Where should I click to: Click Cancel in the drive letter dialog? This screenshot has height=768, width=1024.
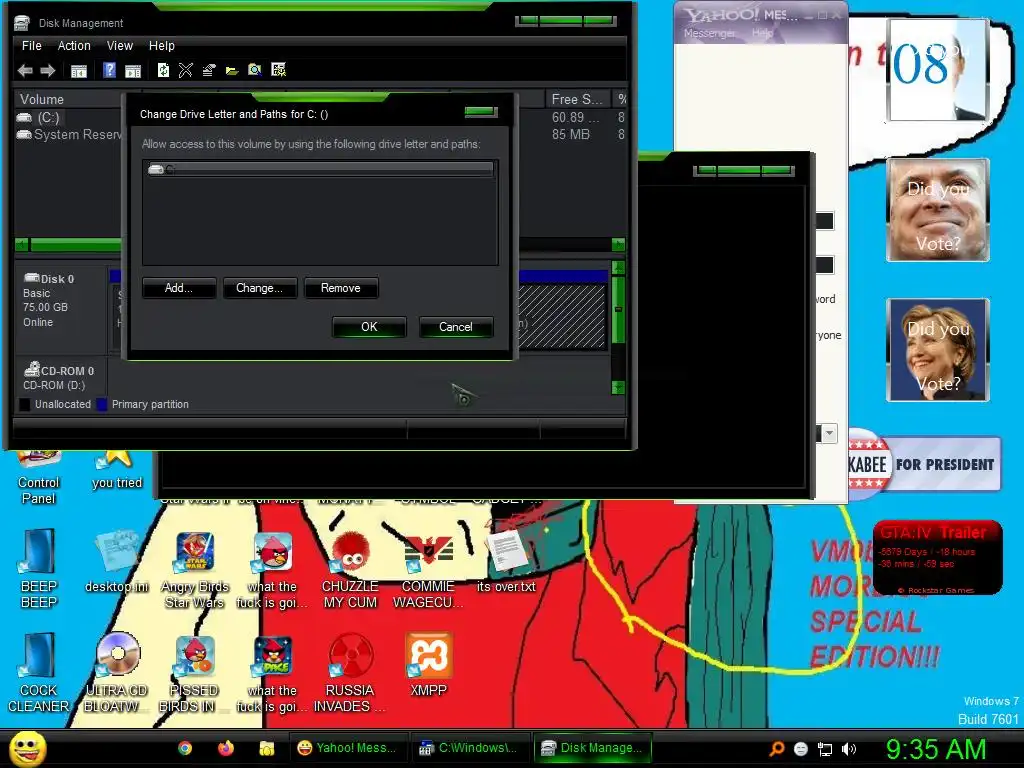click(x=456, y=327)
